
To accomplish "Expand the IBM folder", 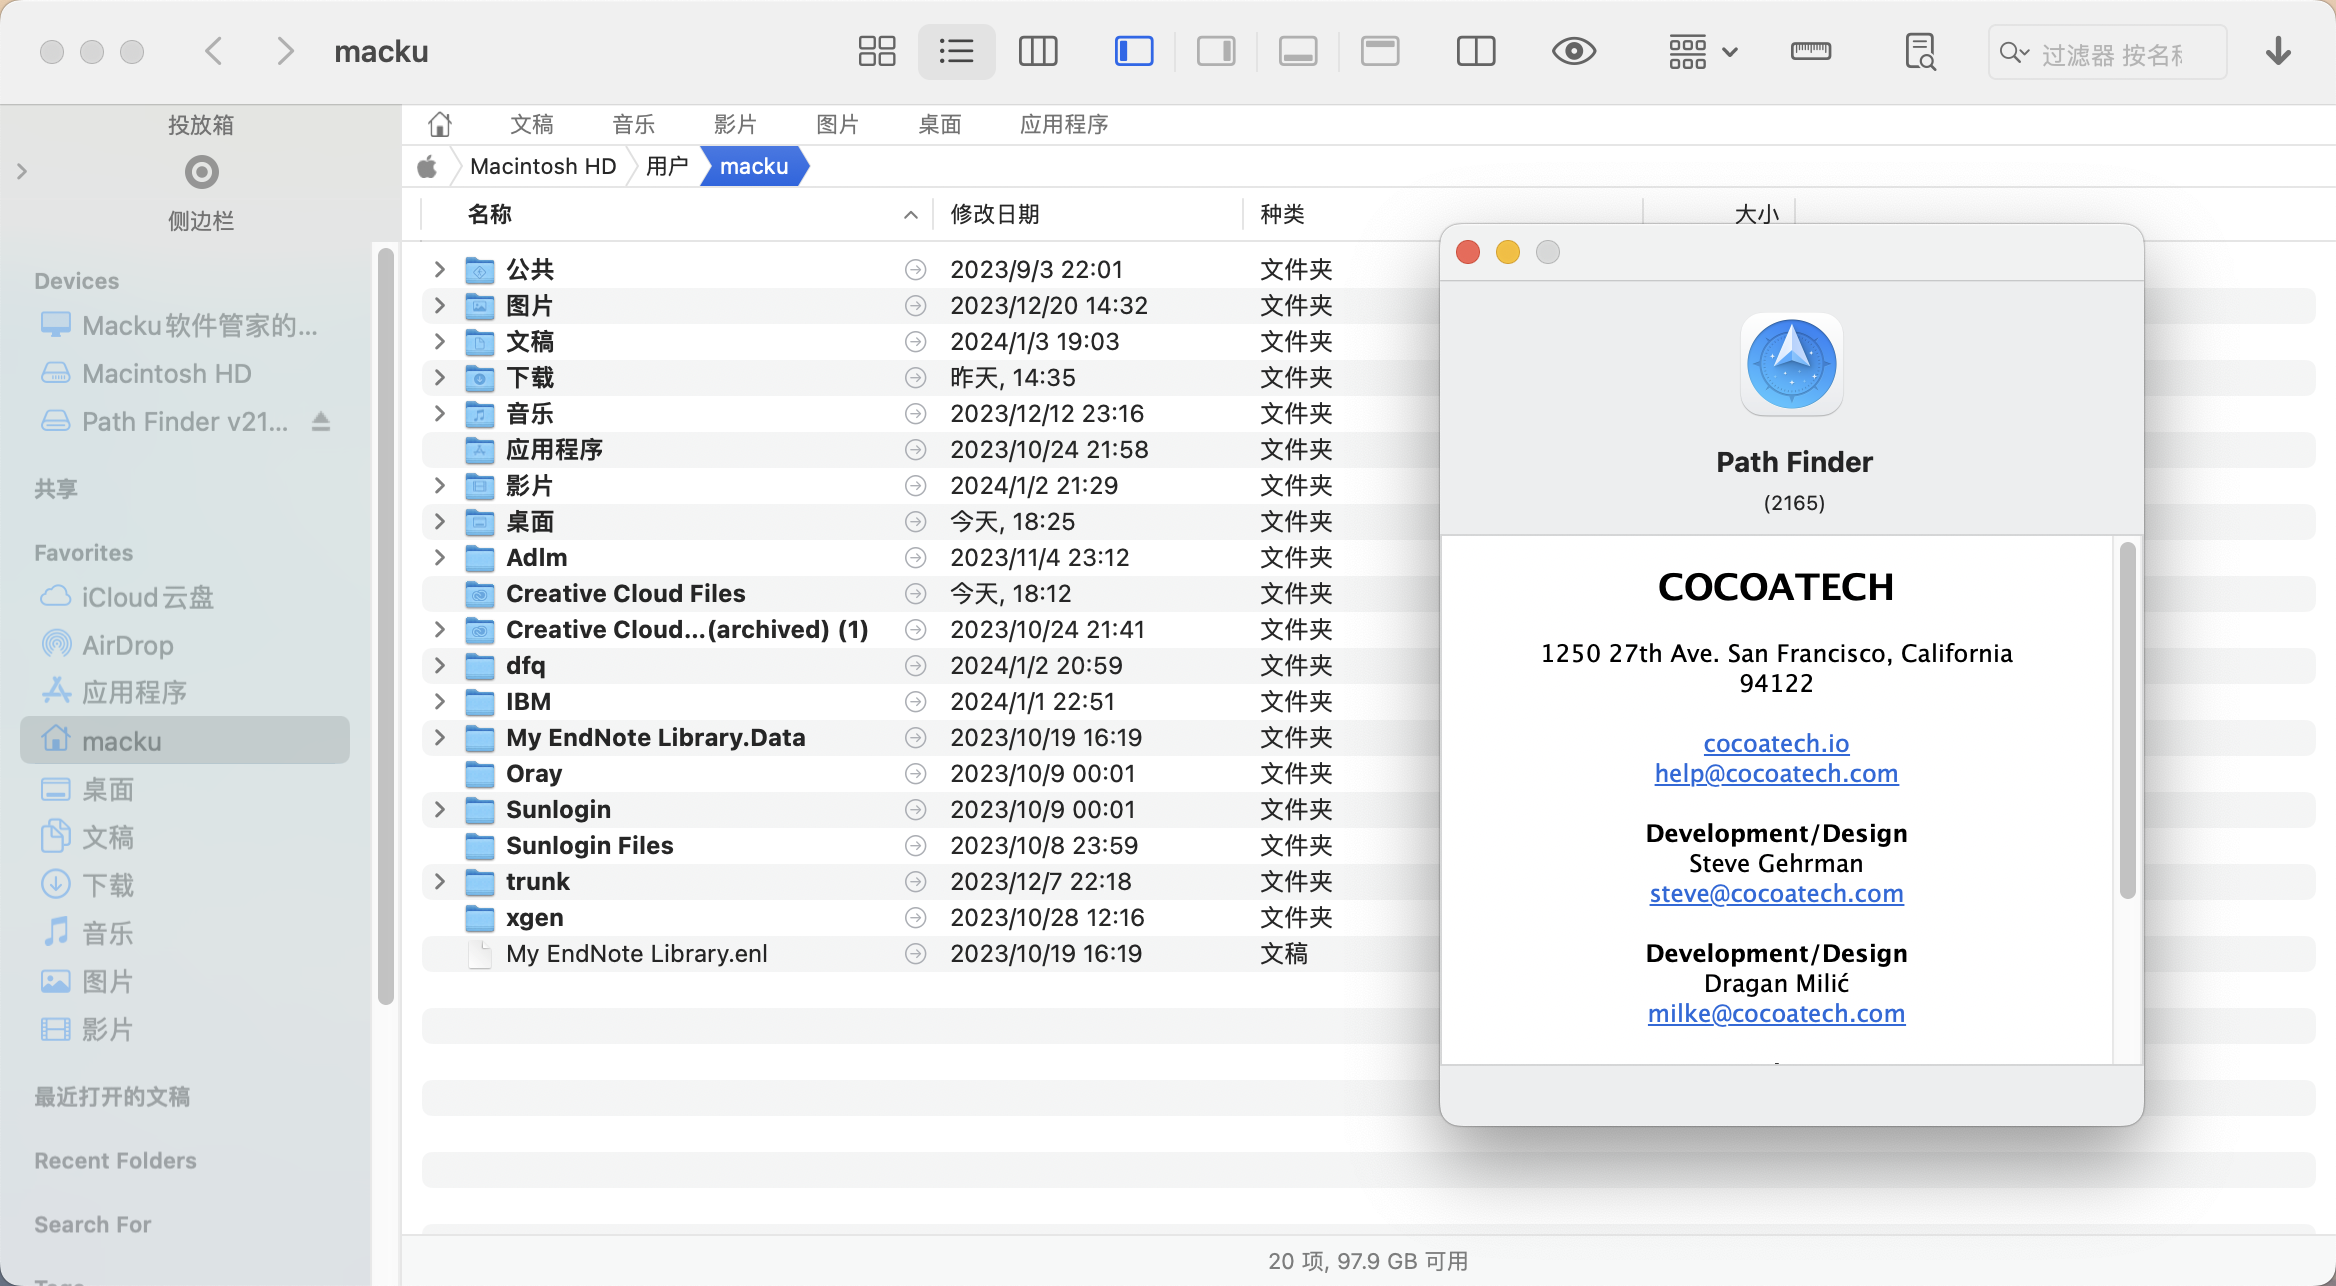I will pyautogui.click(x=439, y=701).
